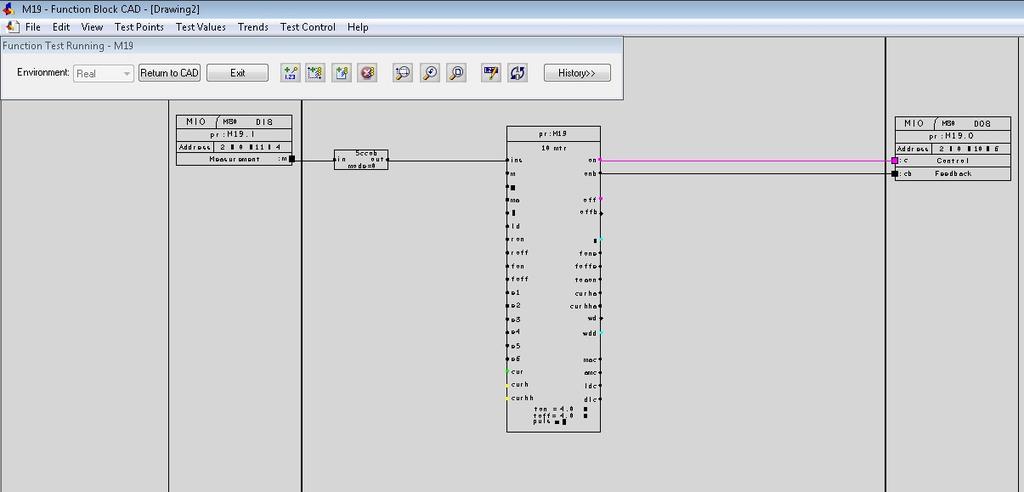Click the application icon beside the File menu
Screen dimensions: 1024x492
click(x=12, y=27)
